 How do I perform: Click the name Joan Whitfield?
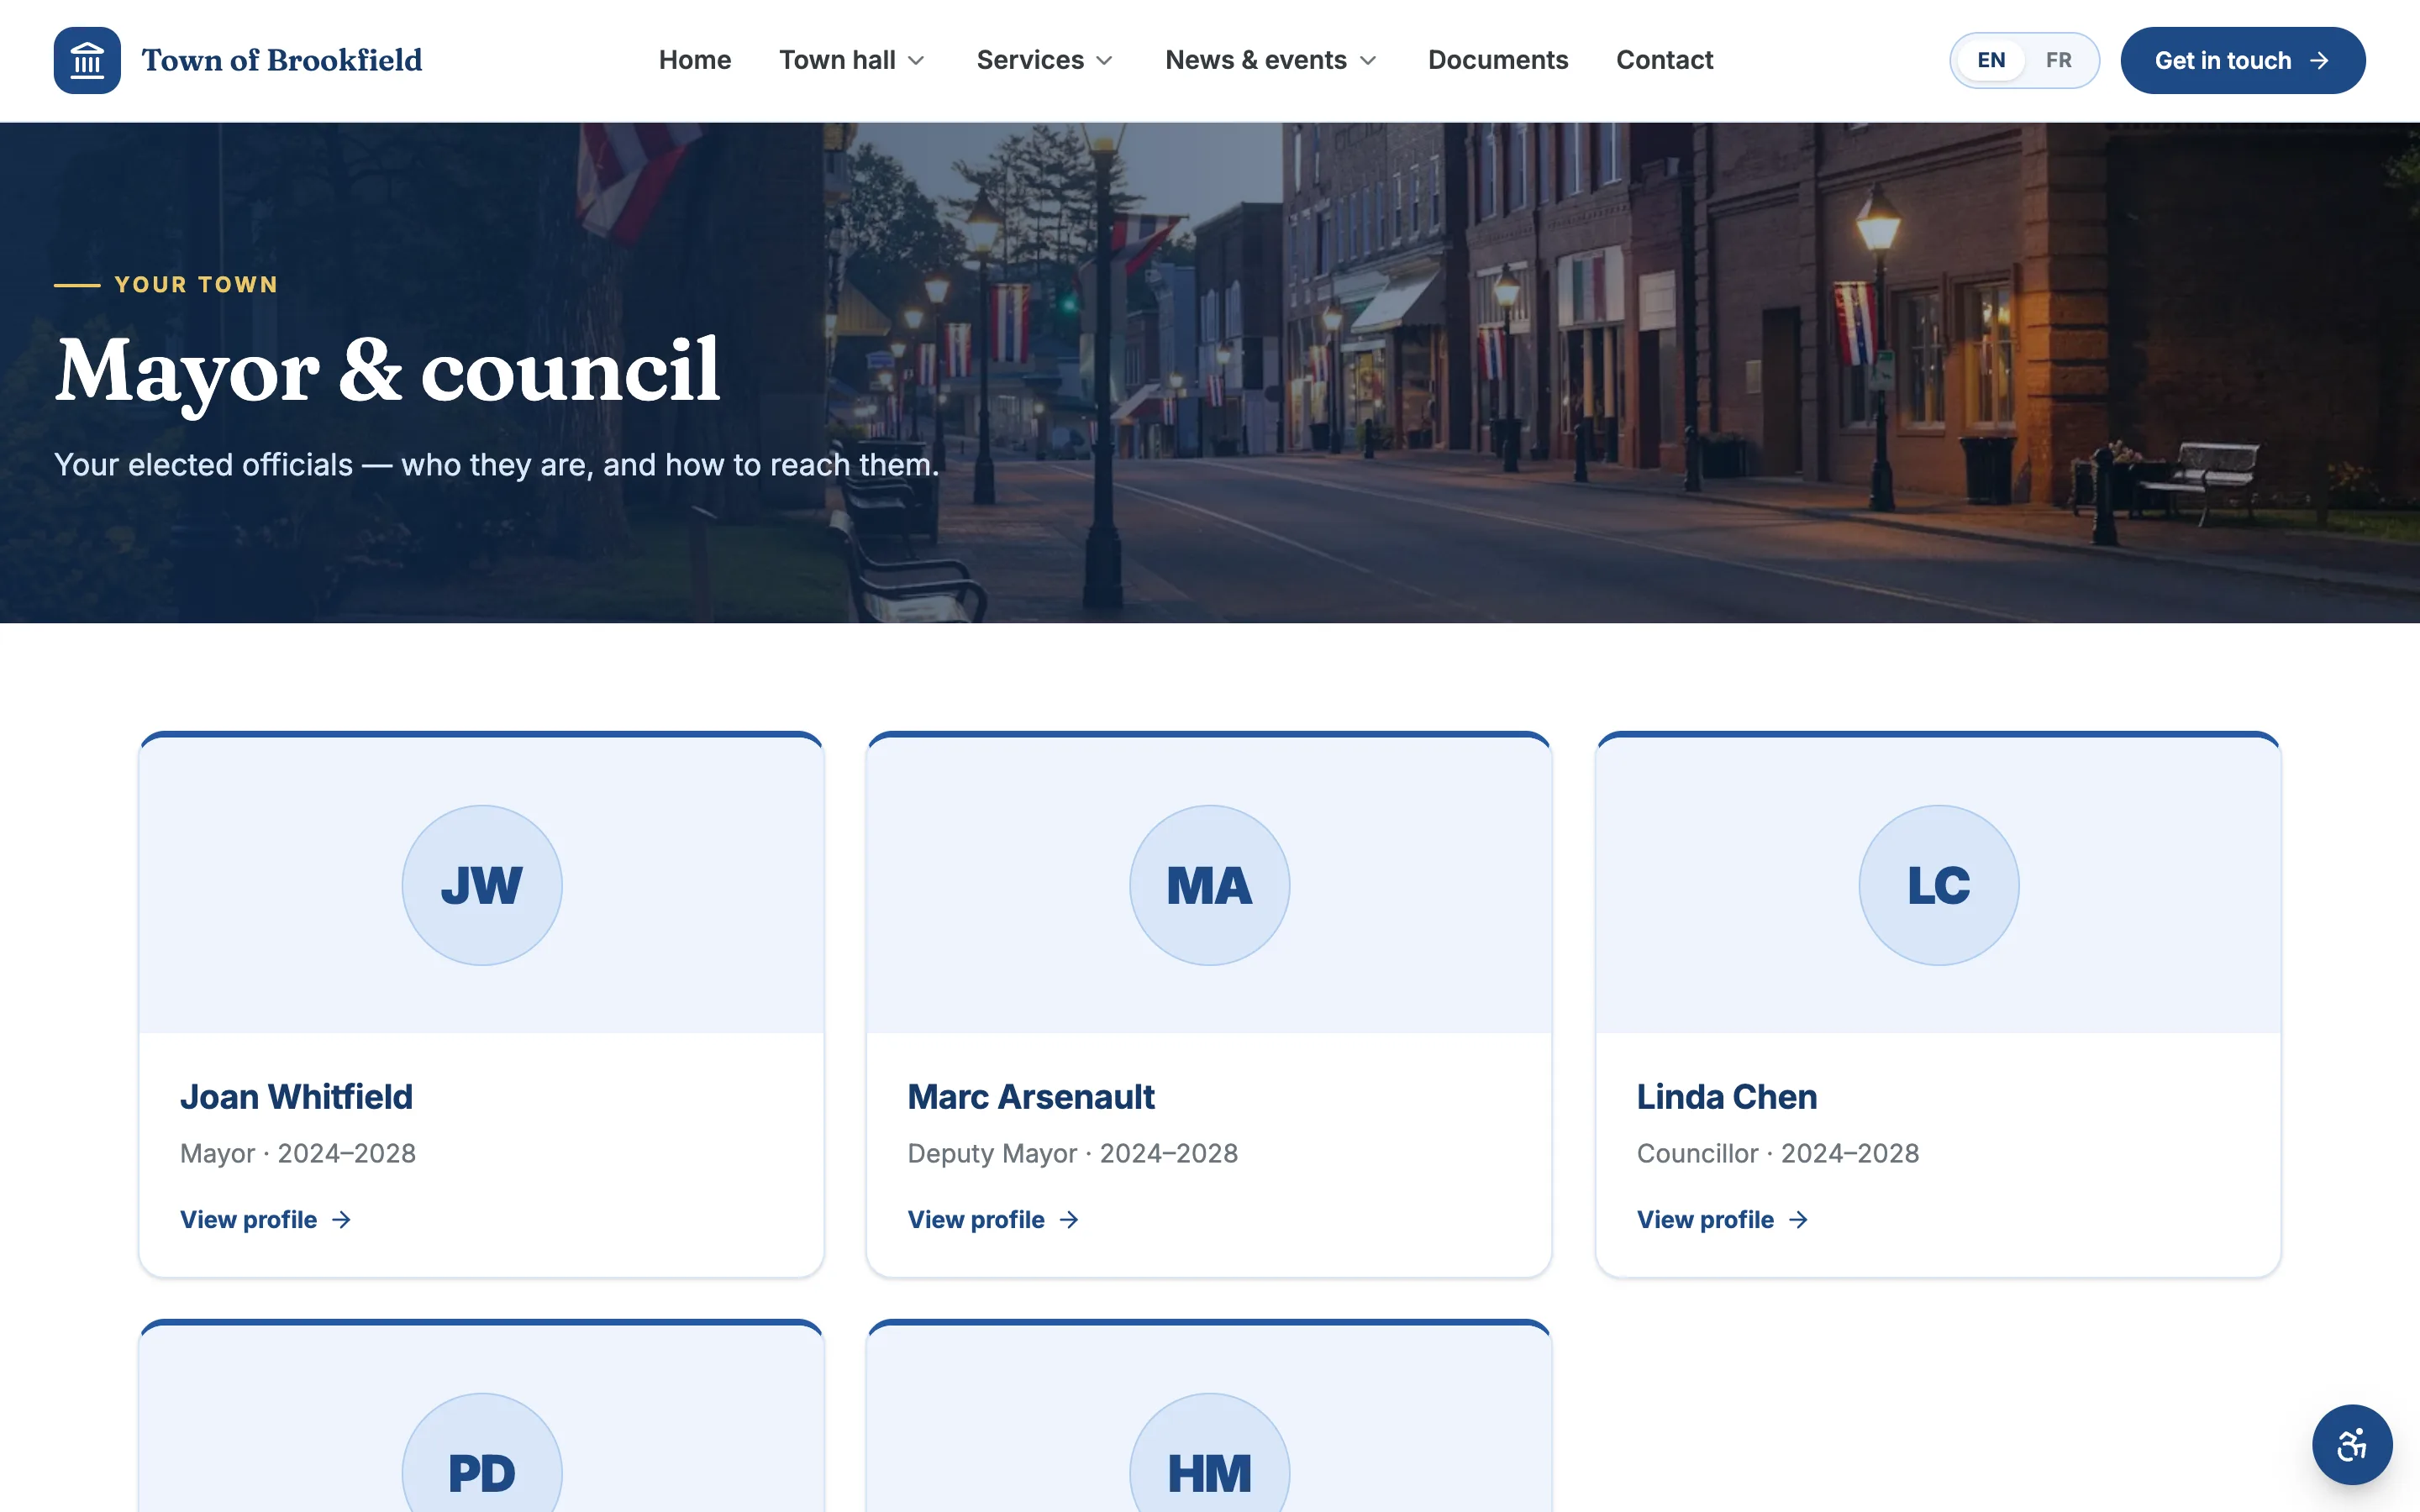296,1096
